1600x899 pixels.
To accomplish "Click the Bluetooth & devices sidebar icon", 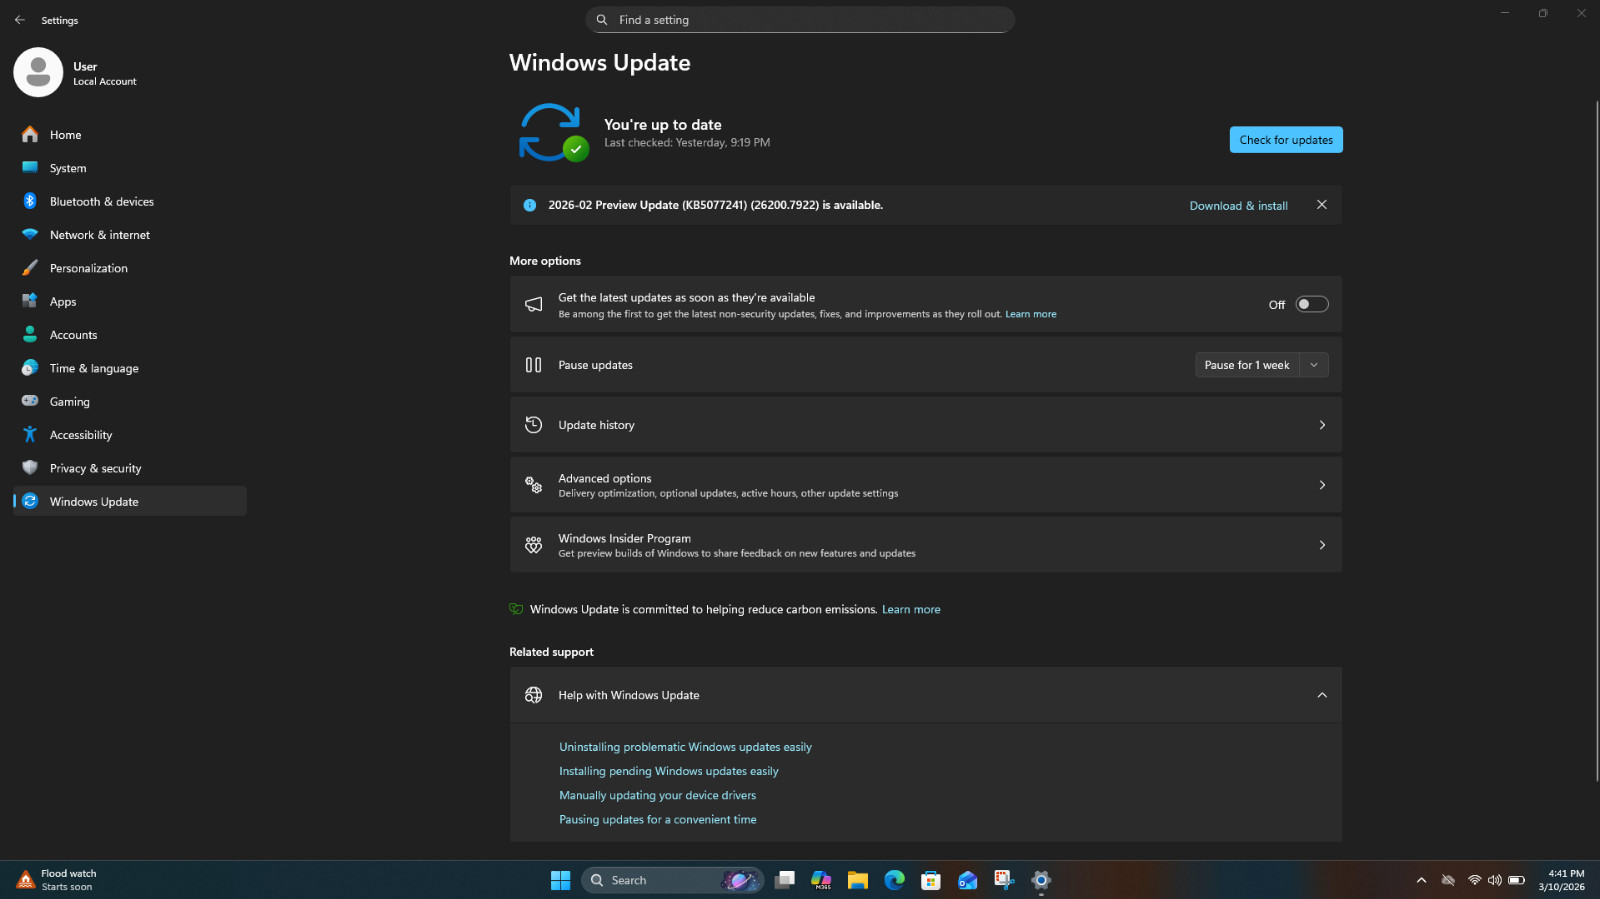I will (30, 201).
